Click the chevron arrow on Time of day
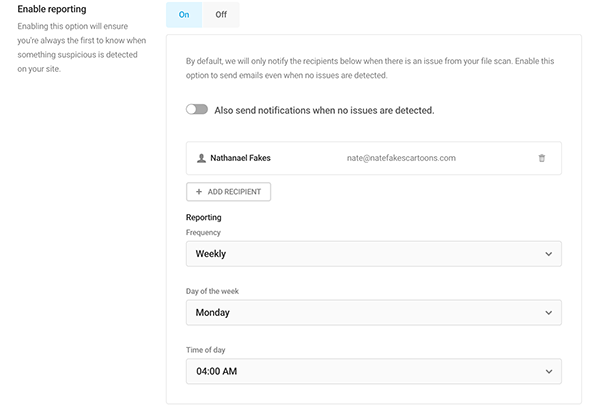 (x=547, y=372)
